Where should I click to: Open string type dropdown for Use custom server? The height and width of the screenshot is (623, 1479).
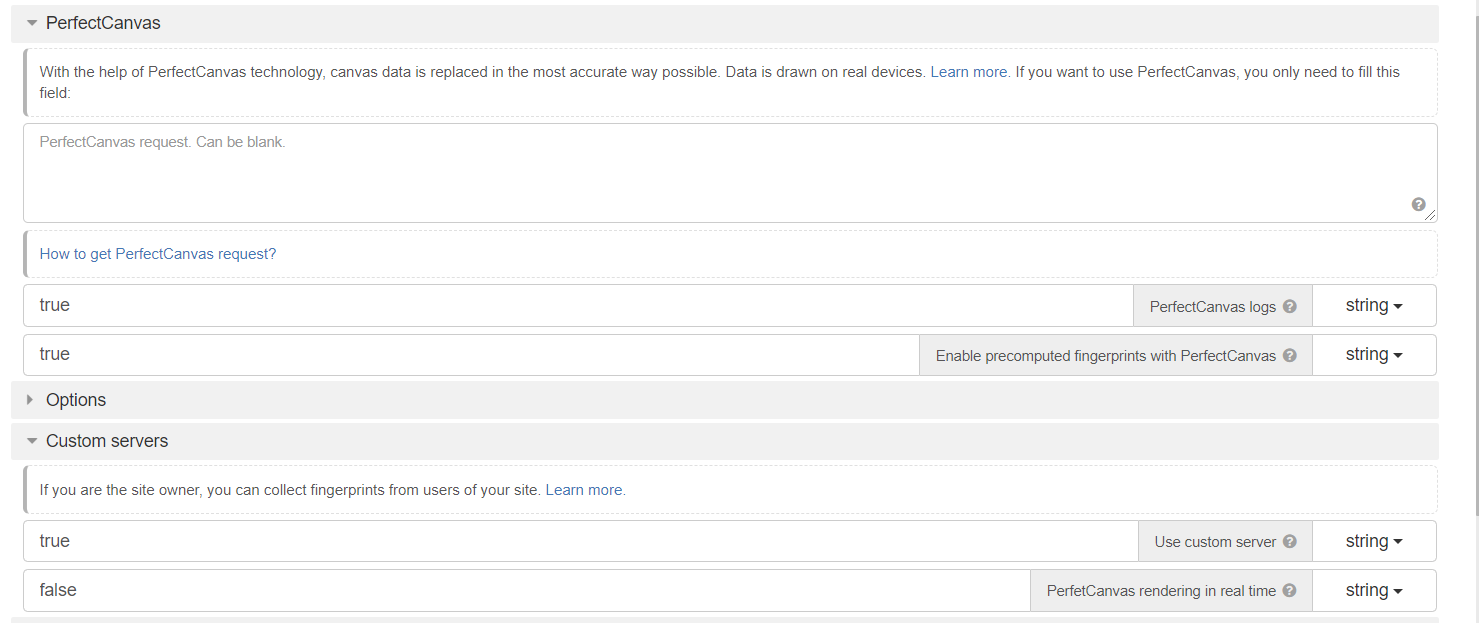coord(1373,541)
